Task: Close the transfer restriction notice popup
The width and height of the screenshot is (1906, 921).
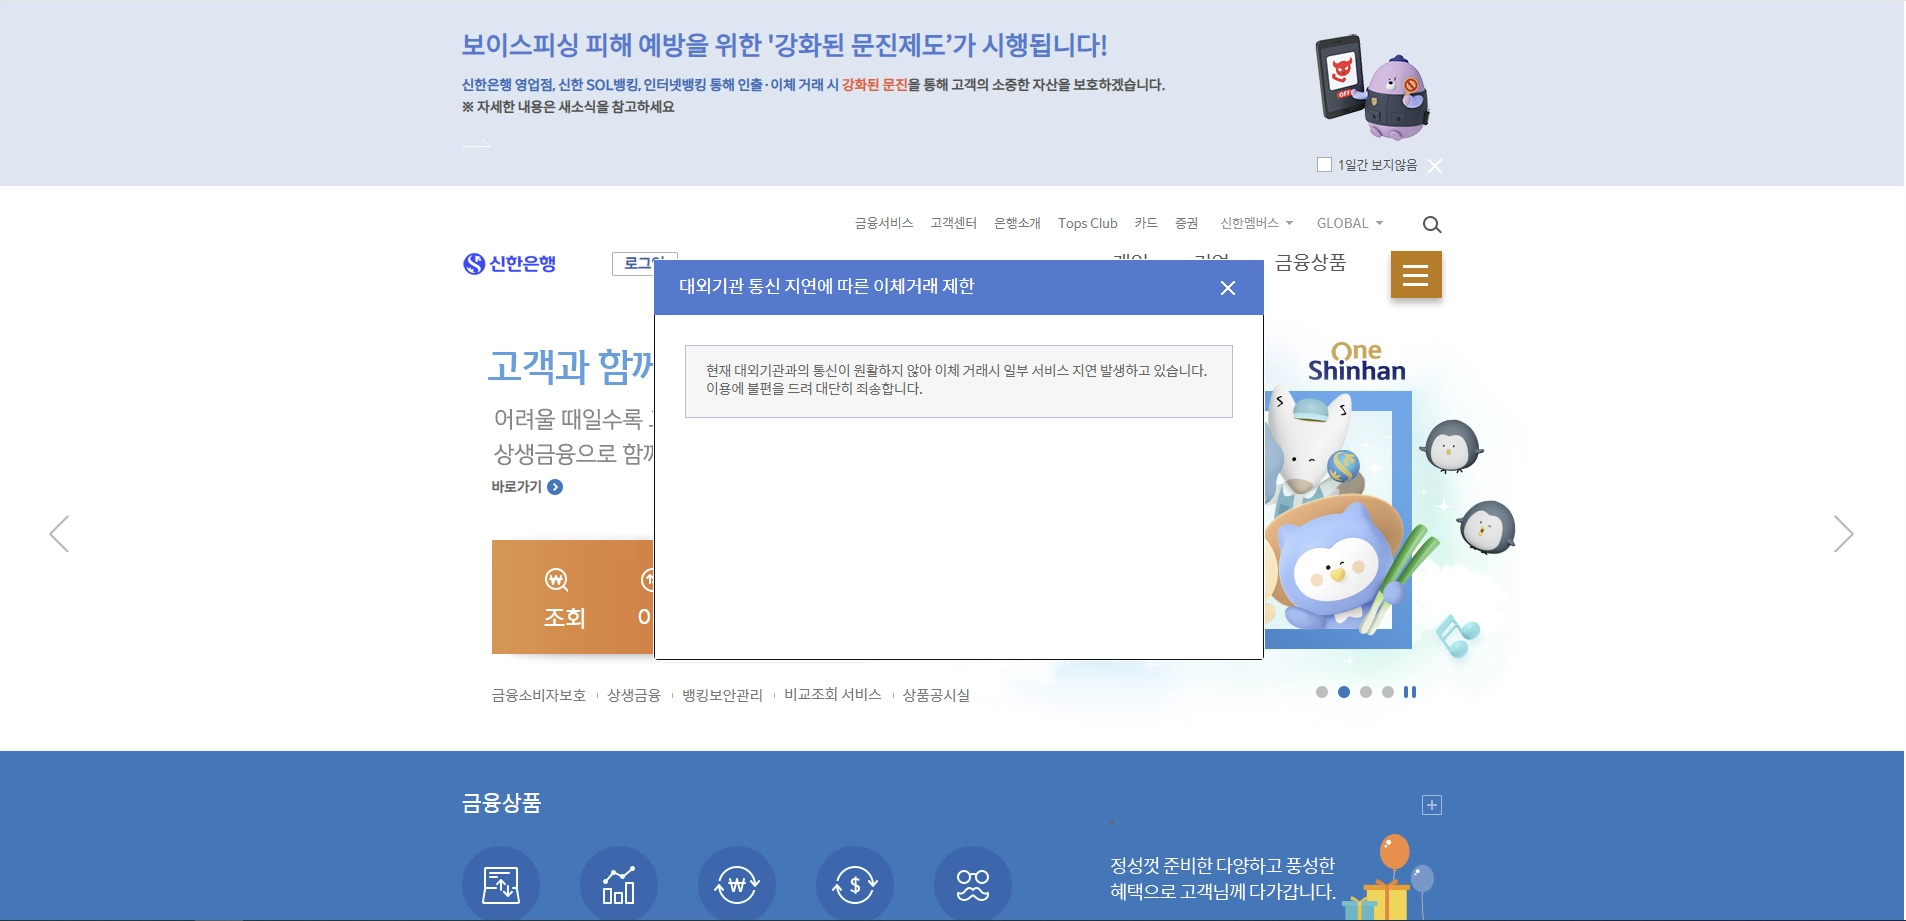Action: [1228, 288]
